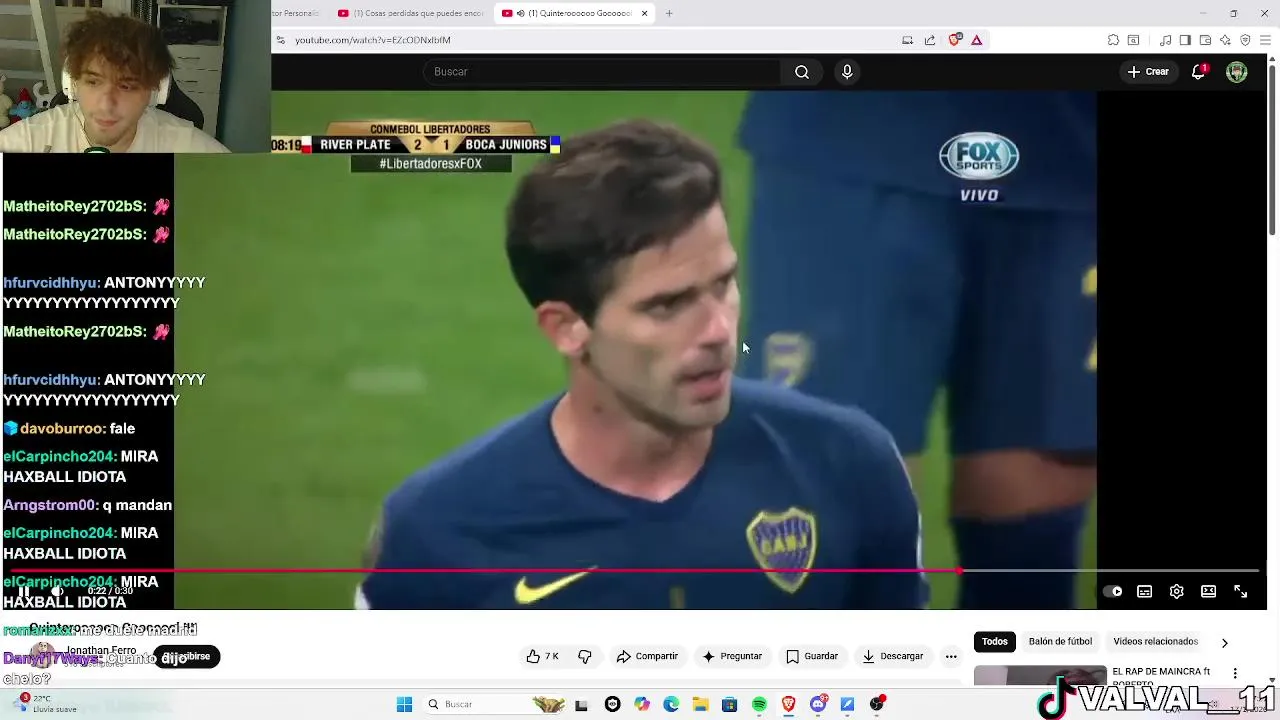
Task: Pause the video with the player control
Action: (24, 592)
